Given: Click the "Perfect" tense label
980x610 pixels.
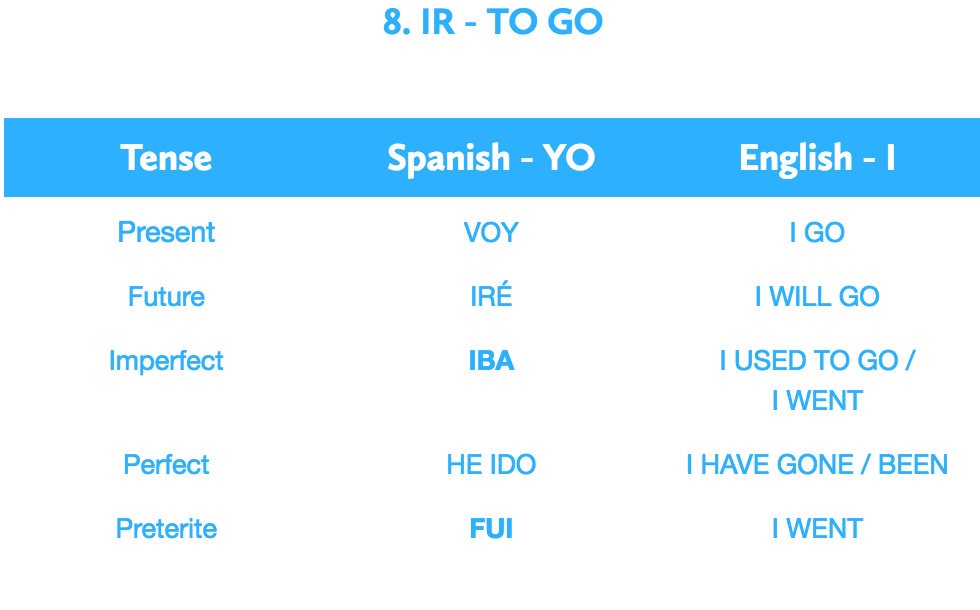Looking at the screenshot, I should click(x=166, y=465).
